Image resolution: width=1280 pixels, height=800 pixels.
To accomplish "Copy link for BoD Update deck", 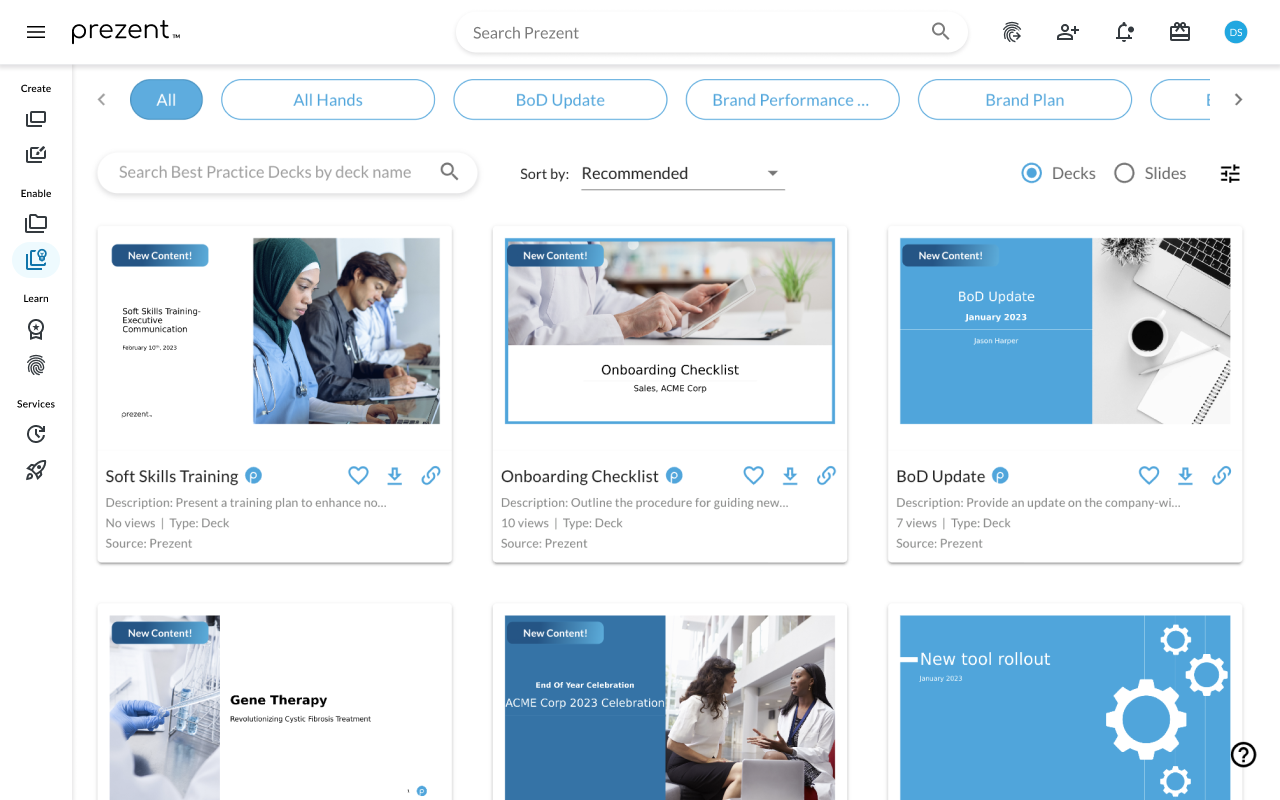I will tap(1221, 476).
